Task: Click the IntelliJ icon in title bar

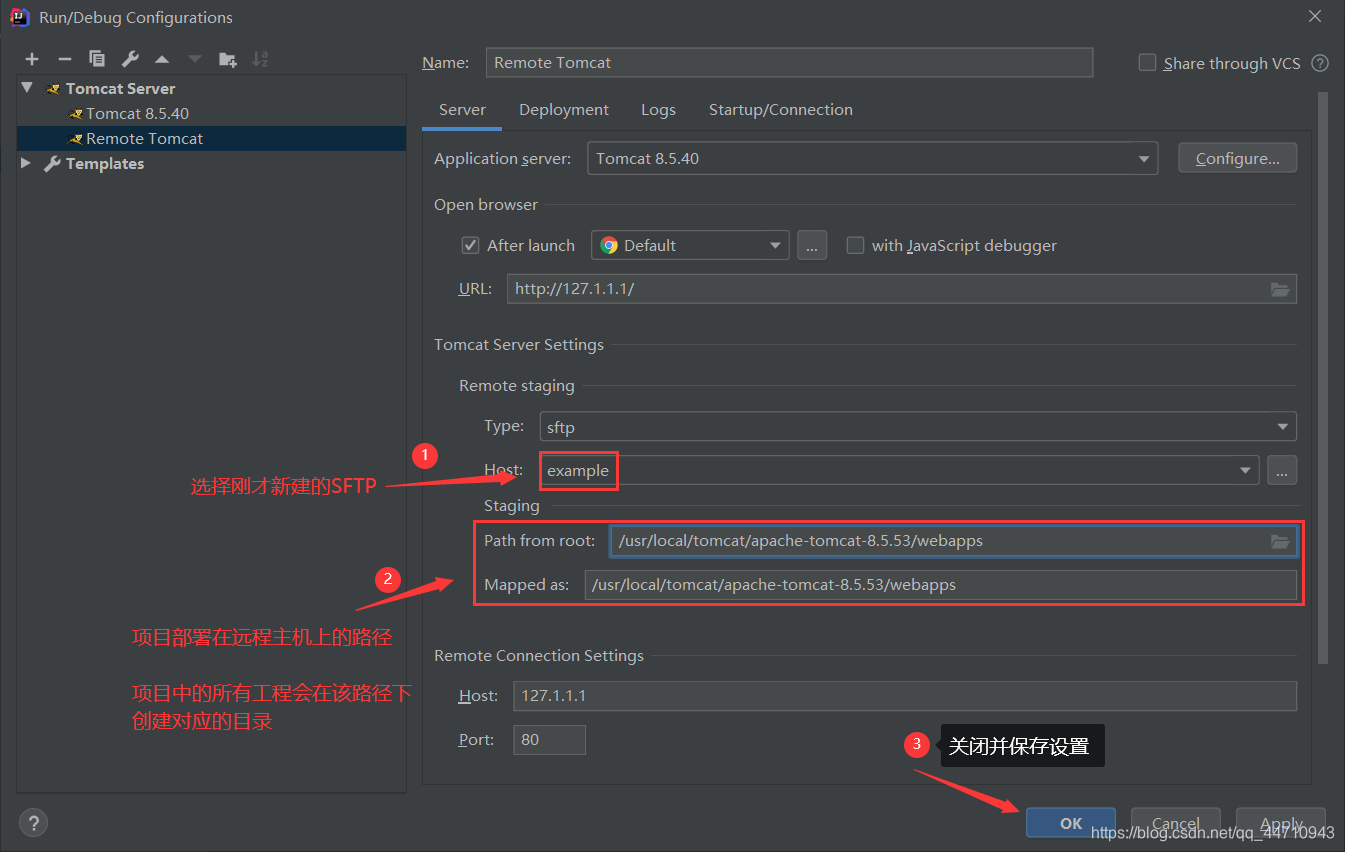Action: [19, 17]
